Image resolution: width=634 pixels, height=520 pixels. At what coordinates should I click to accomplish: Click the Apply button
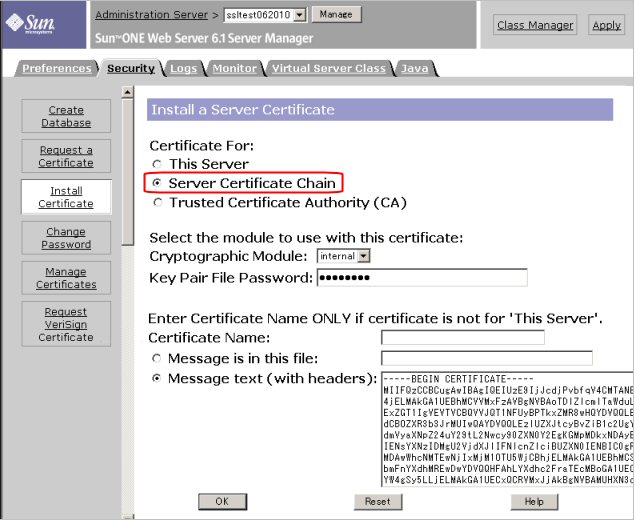click(x=607, y=25)
